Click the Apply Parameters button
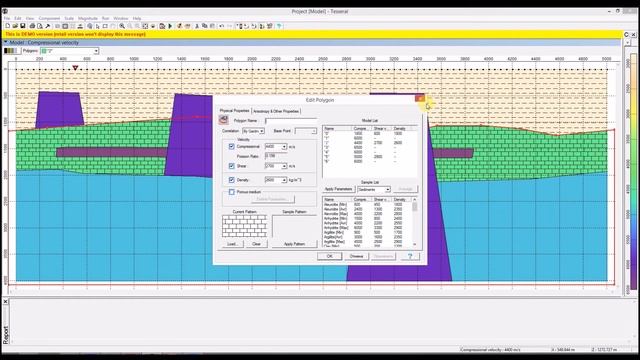This screenshot has width=640, height=360. pos(338,189)
